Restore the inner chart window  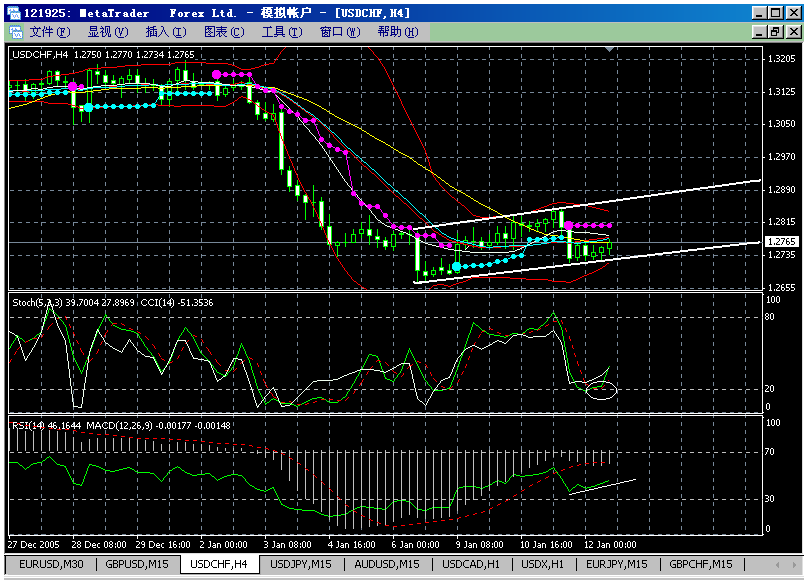[775, 32]
